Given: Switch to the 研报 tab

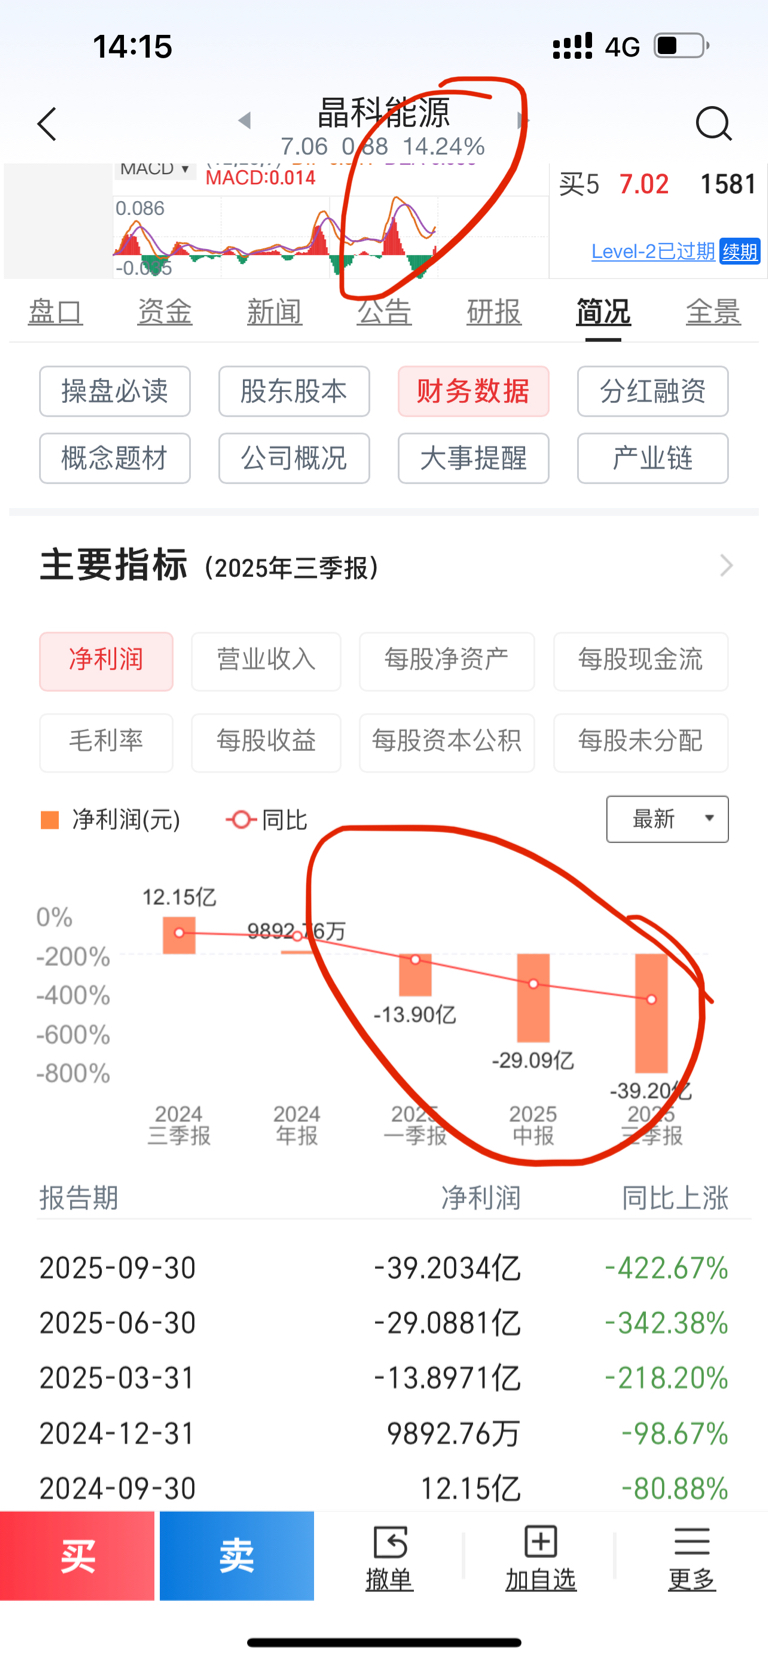Looking at the screenshot, I should (x=494, y=312).
